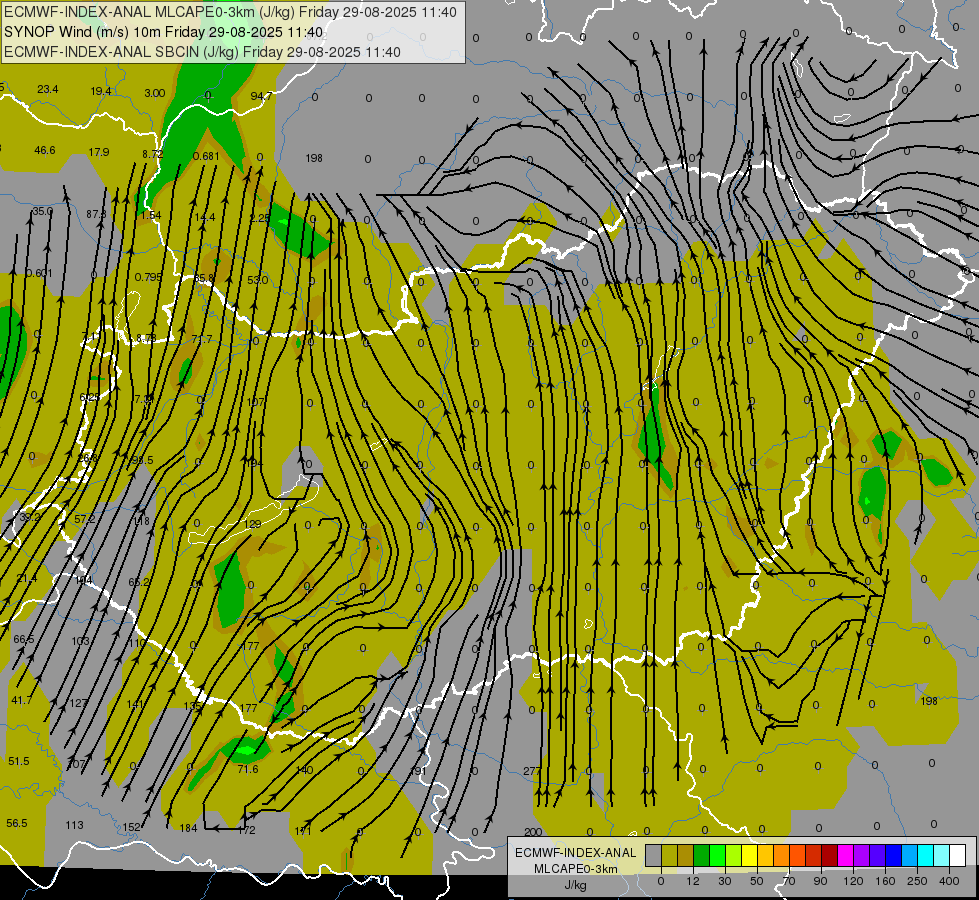979x900 pixels.
Task: Click the gray swatch in the MLCAPE legend
Action: 653,856
